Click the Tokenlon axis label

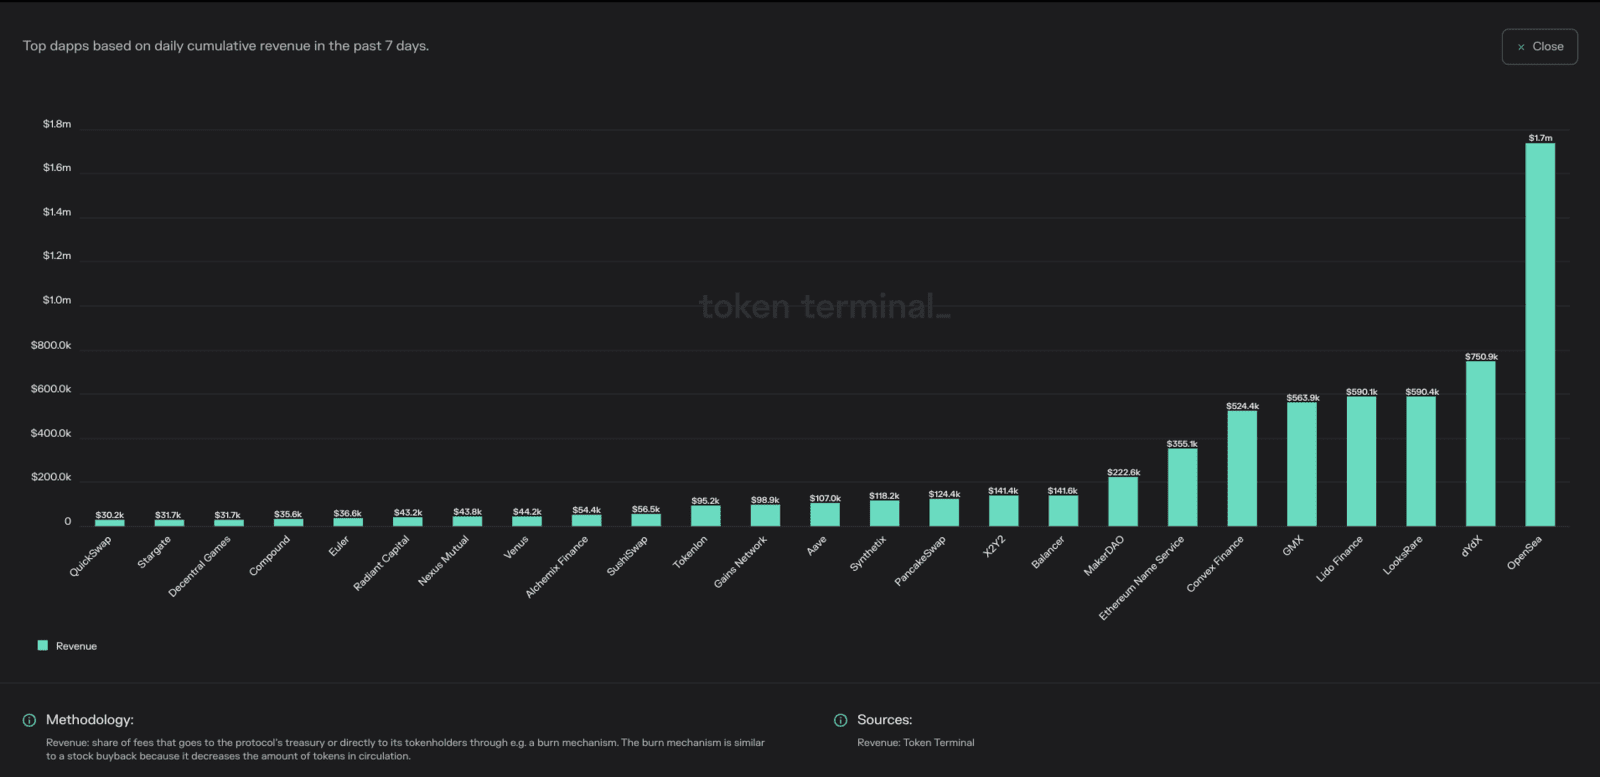690,552
